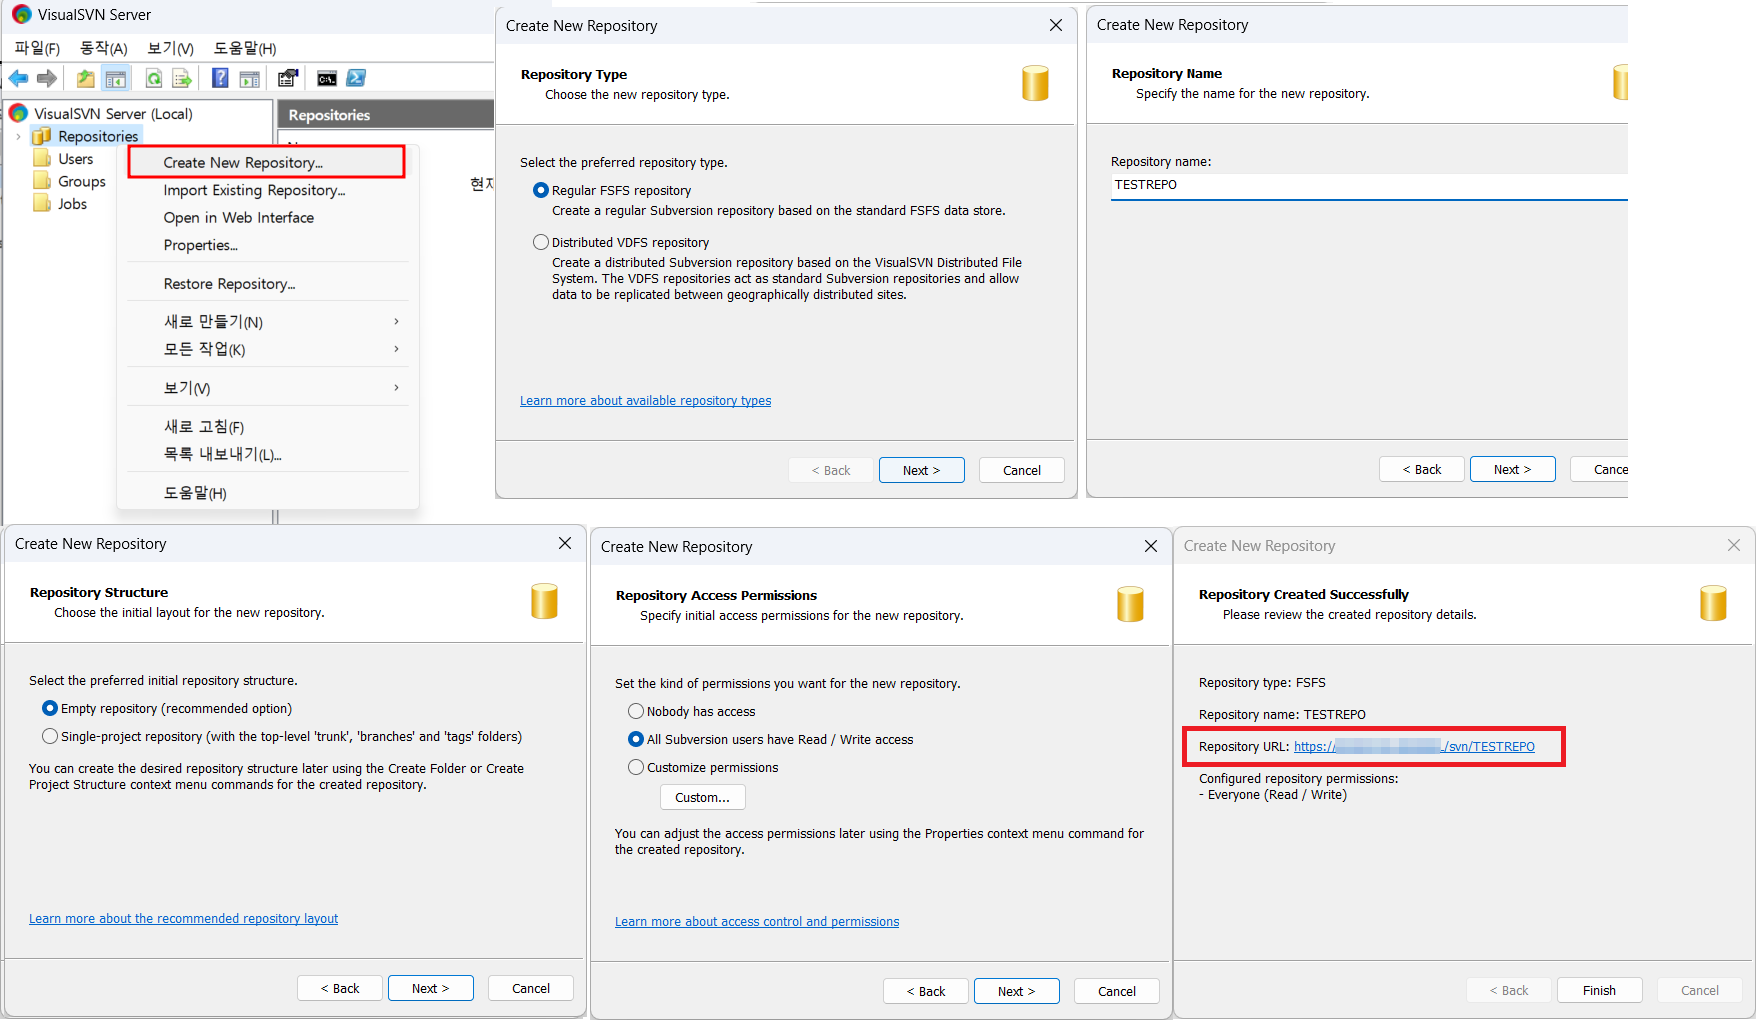
Task: Toggle the Show/Hide Console Tree icon
Action: click(x=116, y=78)
